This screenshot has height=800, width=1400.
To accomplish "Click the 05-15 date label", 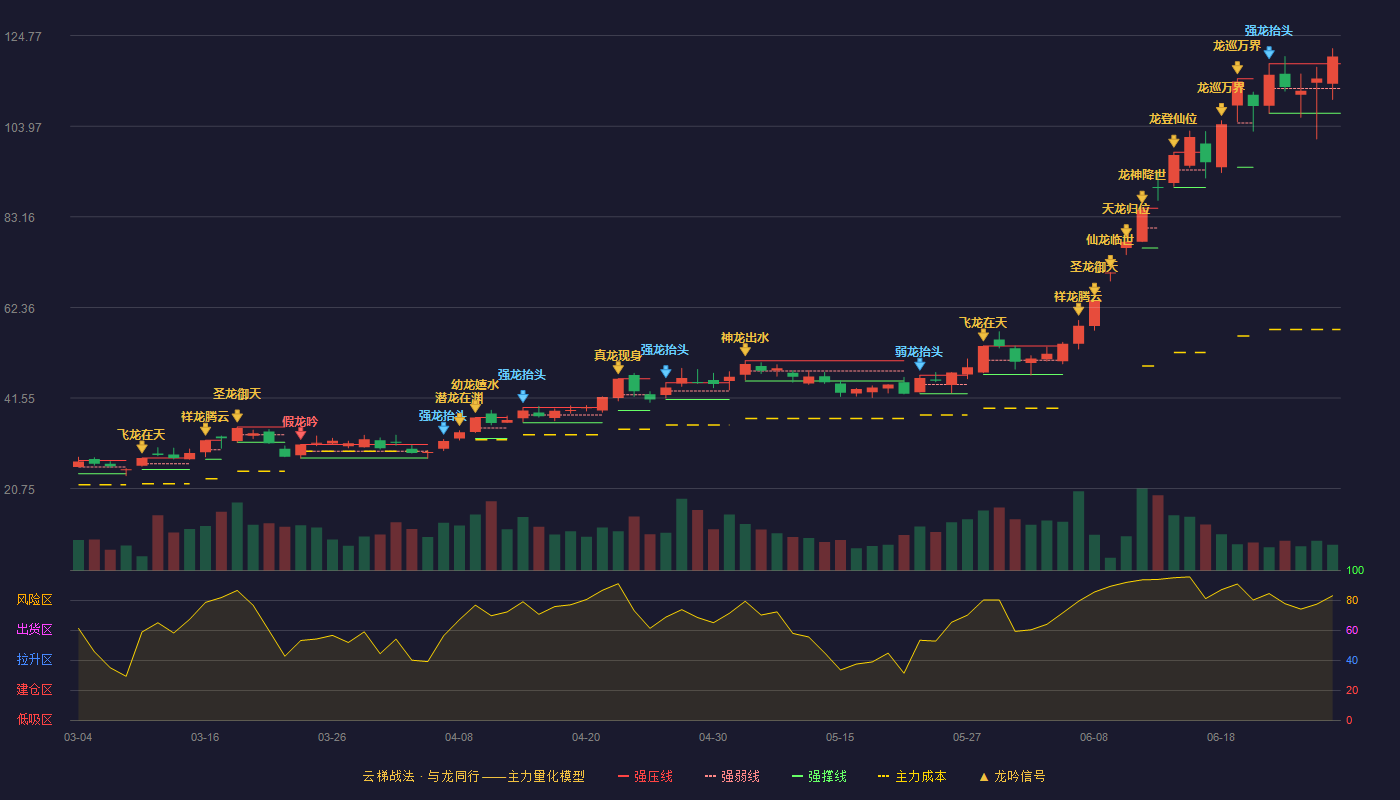I will point(840,737).
